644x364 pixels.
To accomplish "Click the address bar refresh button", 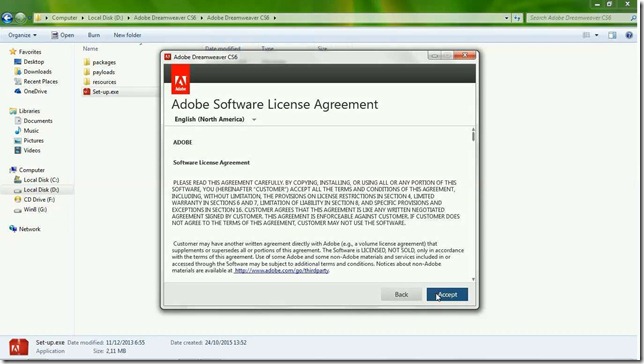I will coord(517,18).
